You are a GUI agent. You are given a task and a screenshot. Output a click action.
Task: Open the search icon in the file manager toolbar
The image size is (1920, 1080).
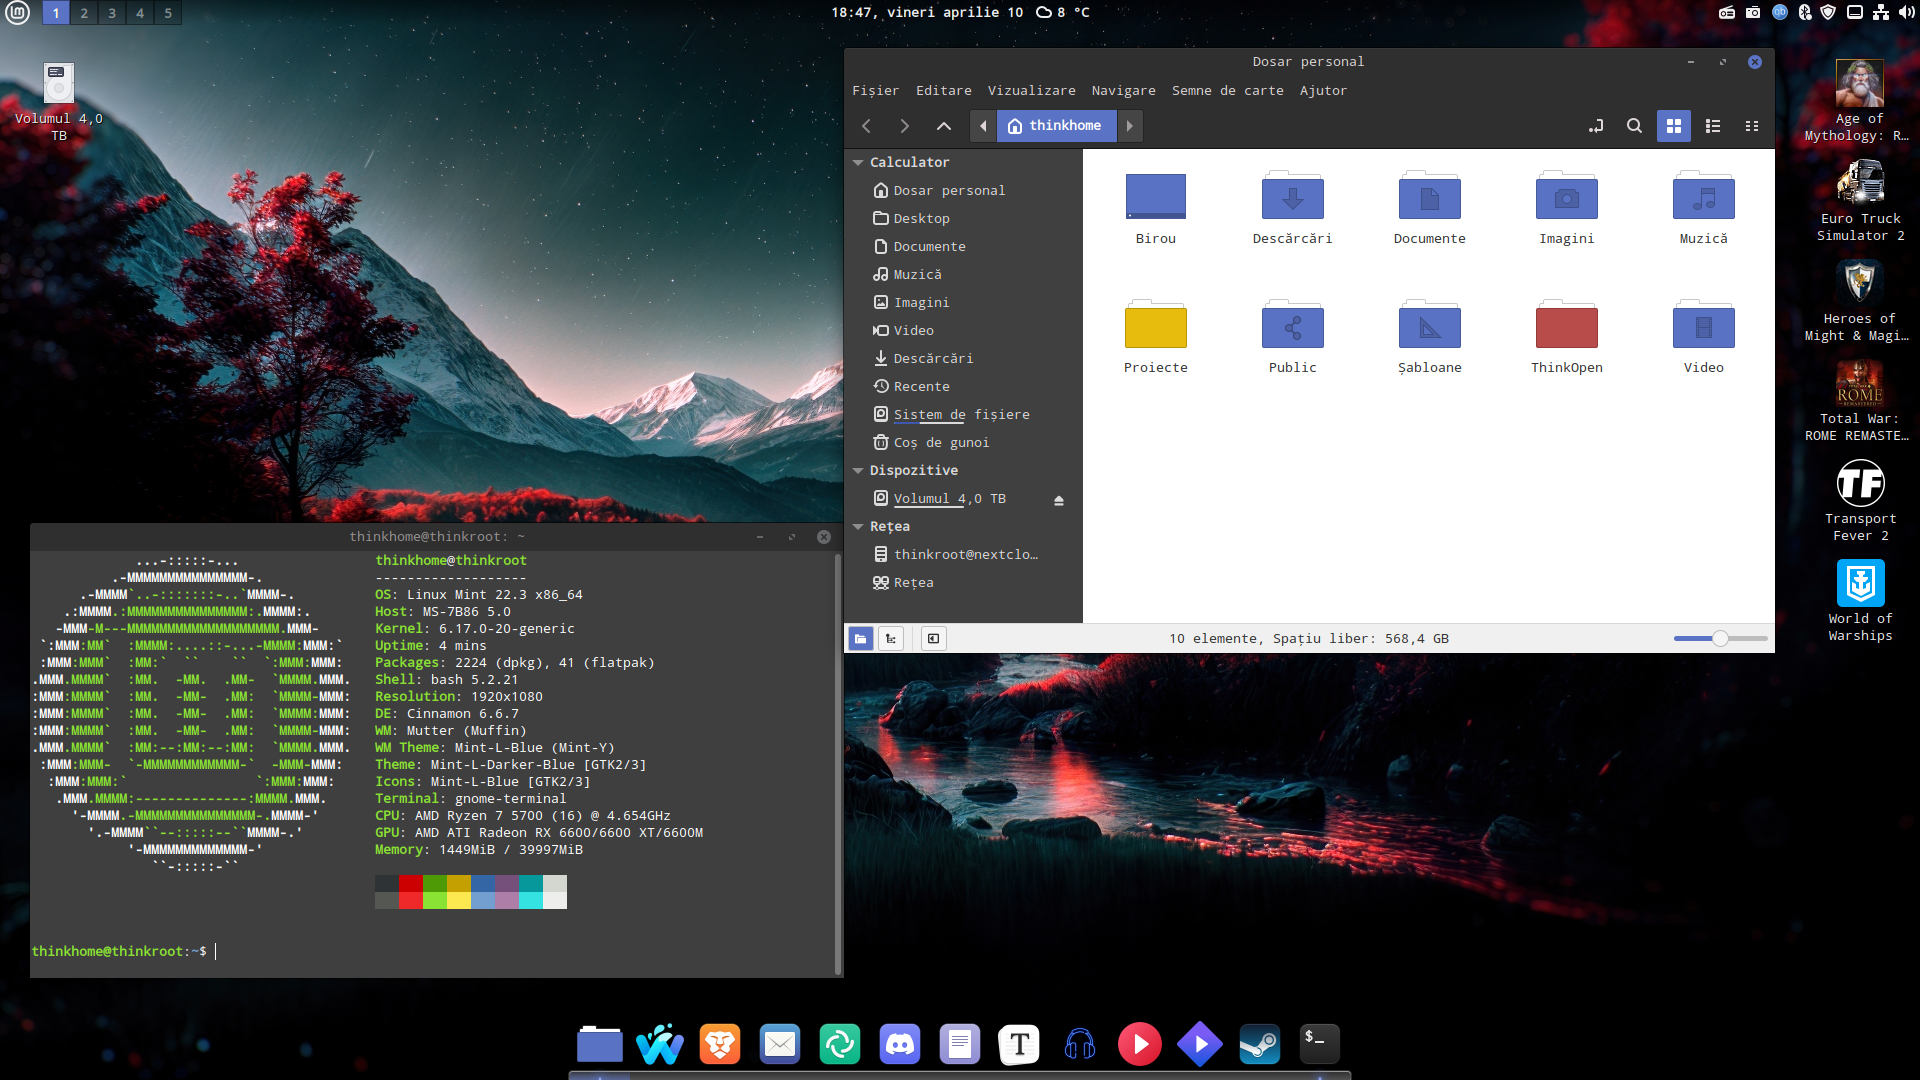tap(1634, 126)
